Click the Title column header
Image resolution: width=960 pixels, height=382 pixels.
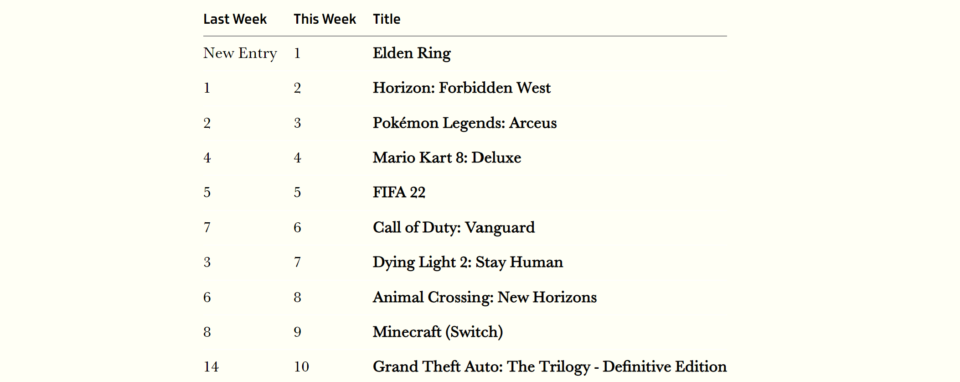[x=386, y=19]
